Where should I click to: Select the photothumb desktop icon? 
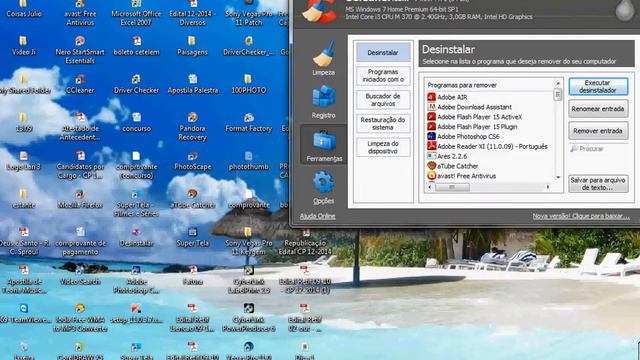pos(249,160)
